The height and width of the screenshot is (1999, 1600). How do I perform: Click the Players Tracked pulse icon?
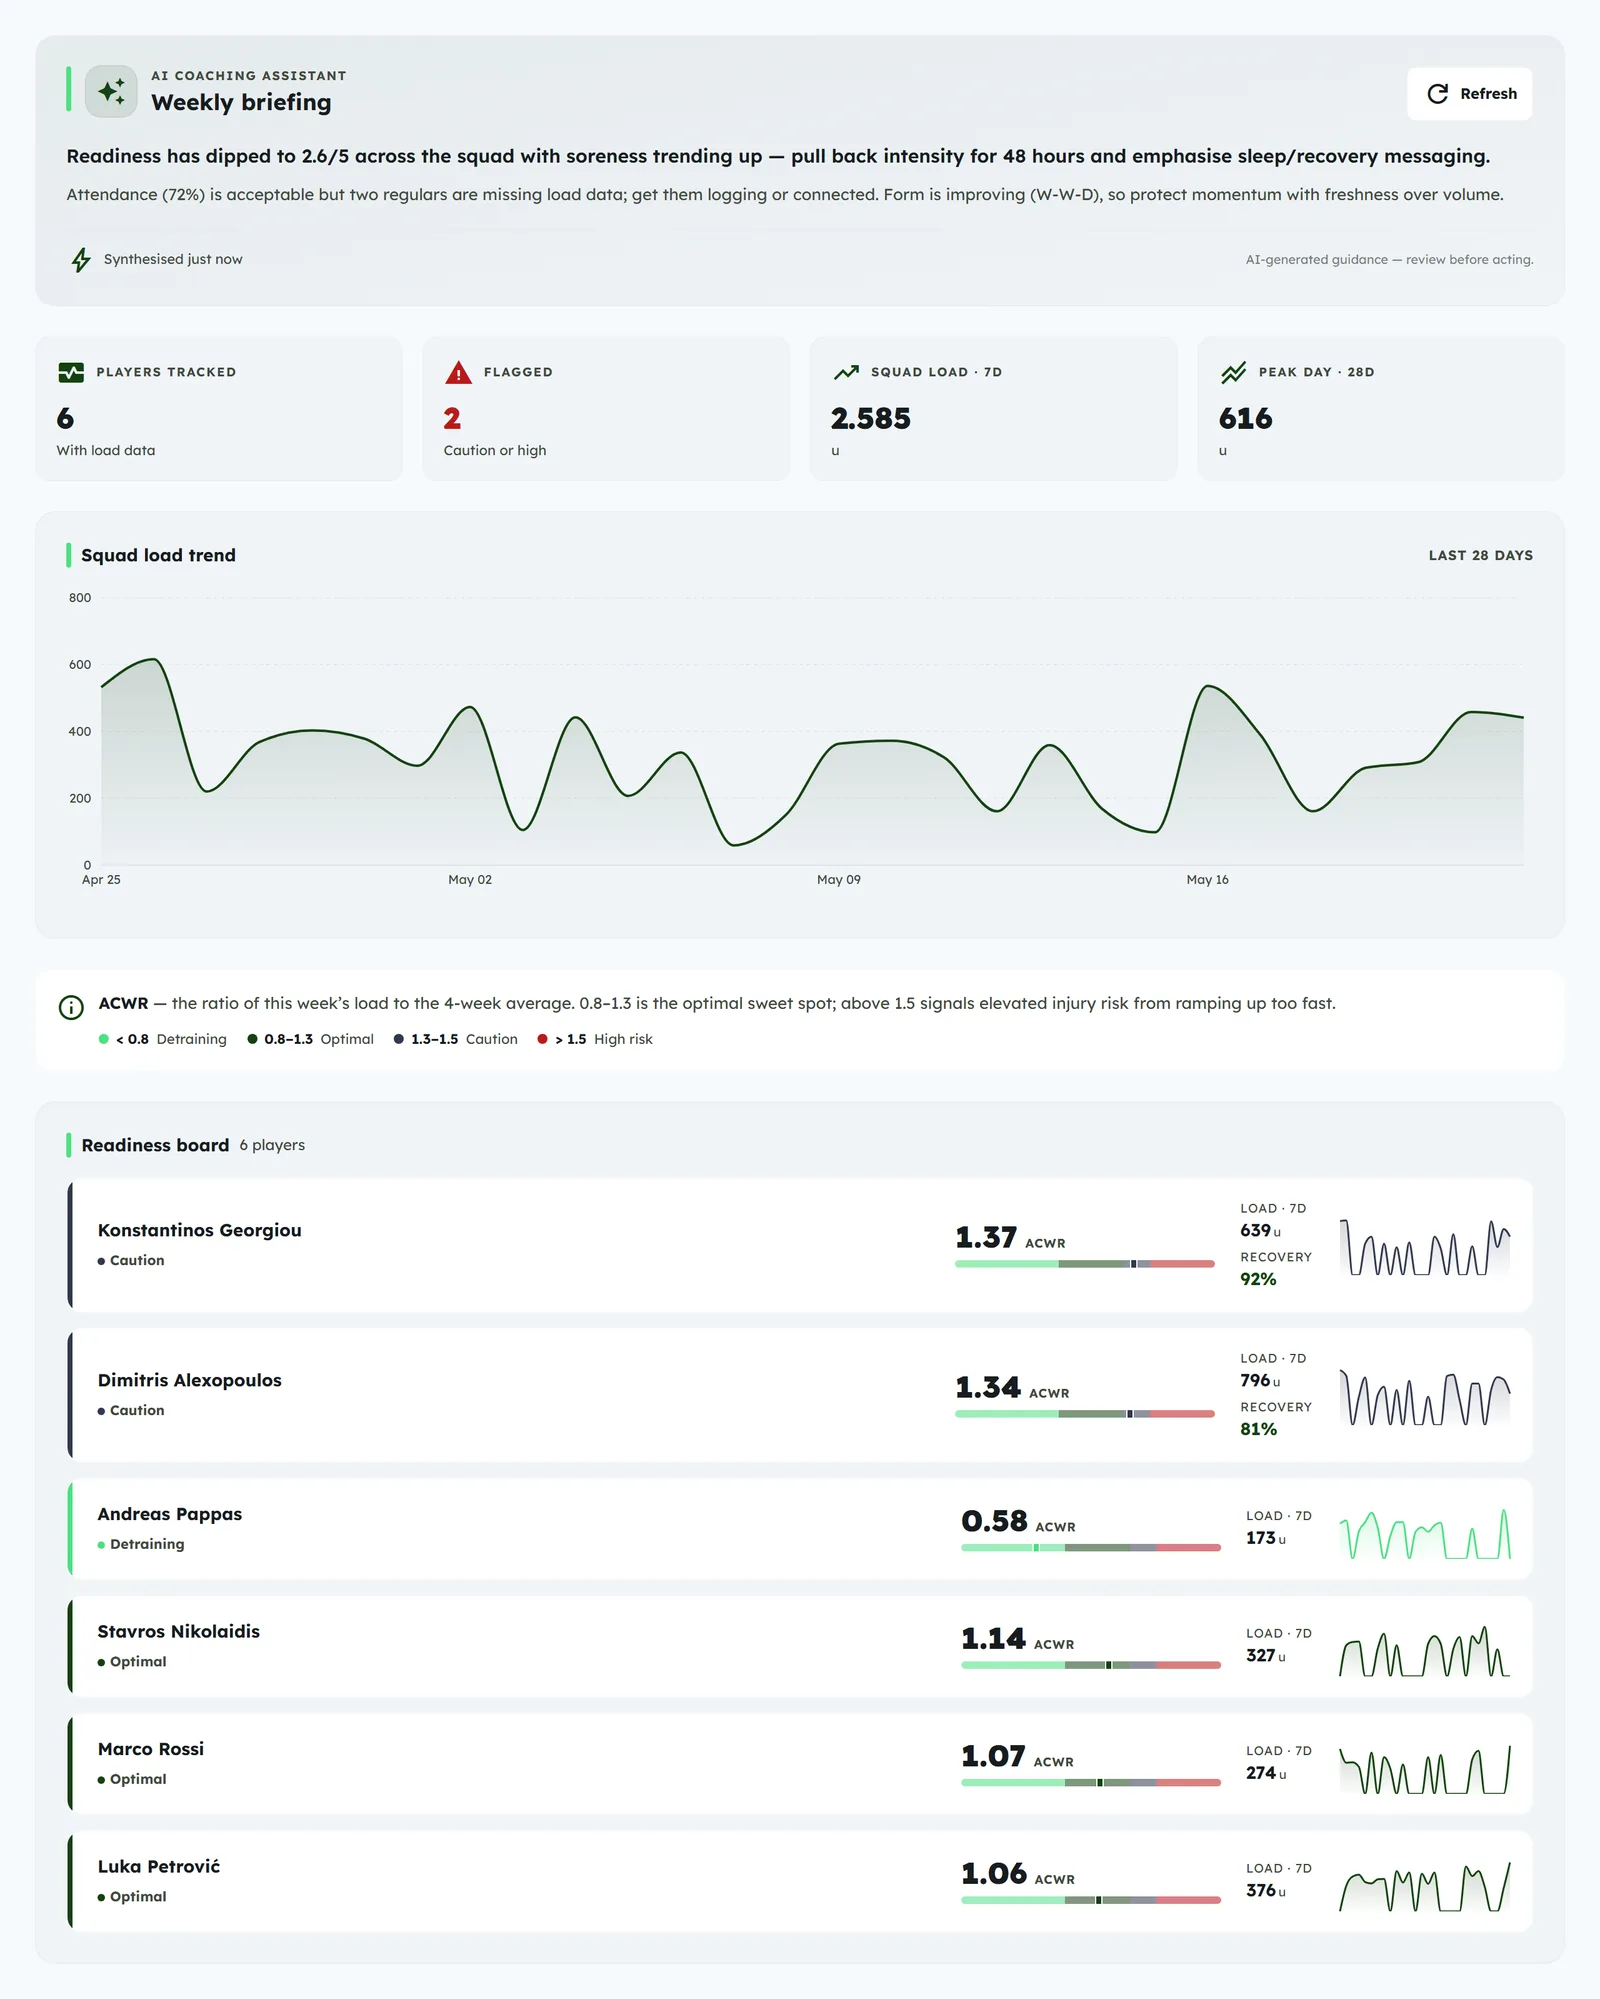[71, 372]
